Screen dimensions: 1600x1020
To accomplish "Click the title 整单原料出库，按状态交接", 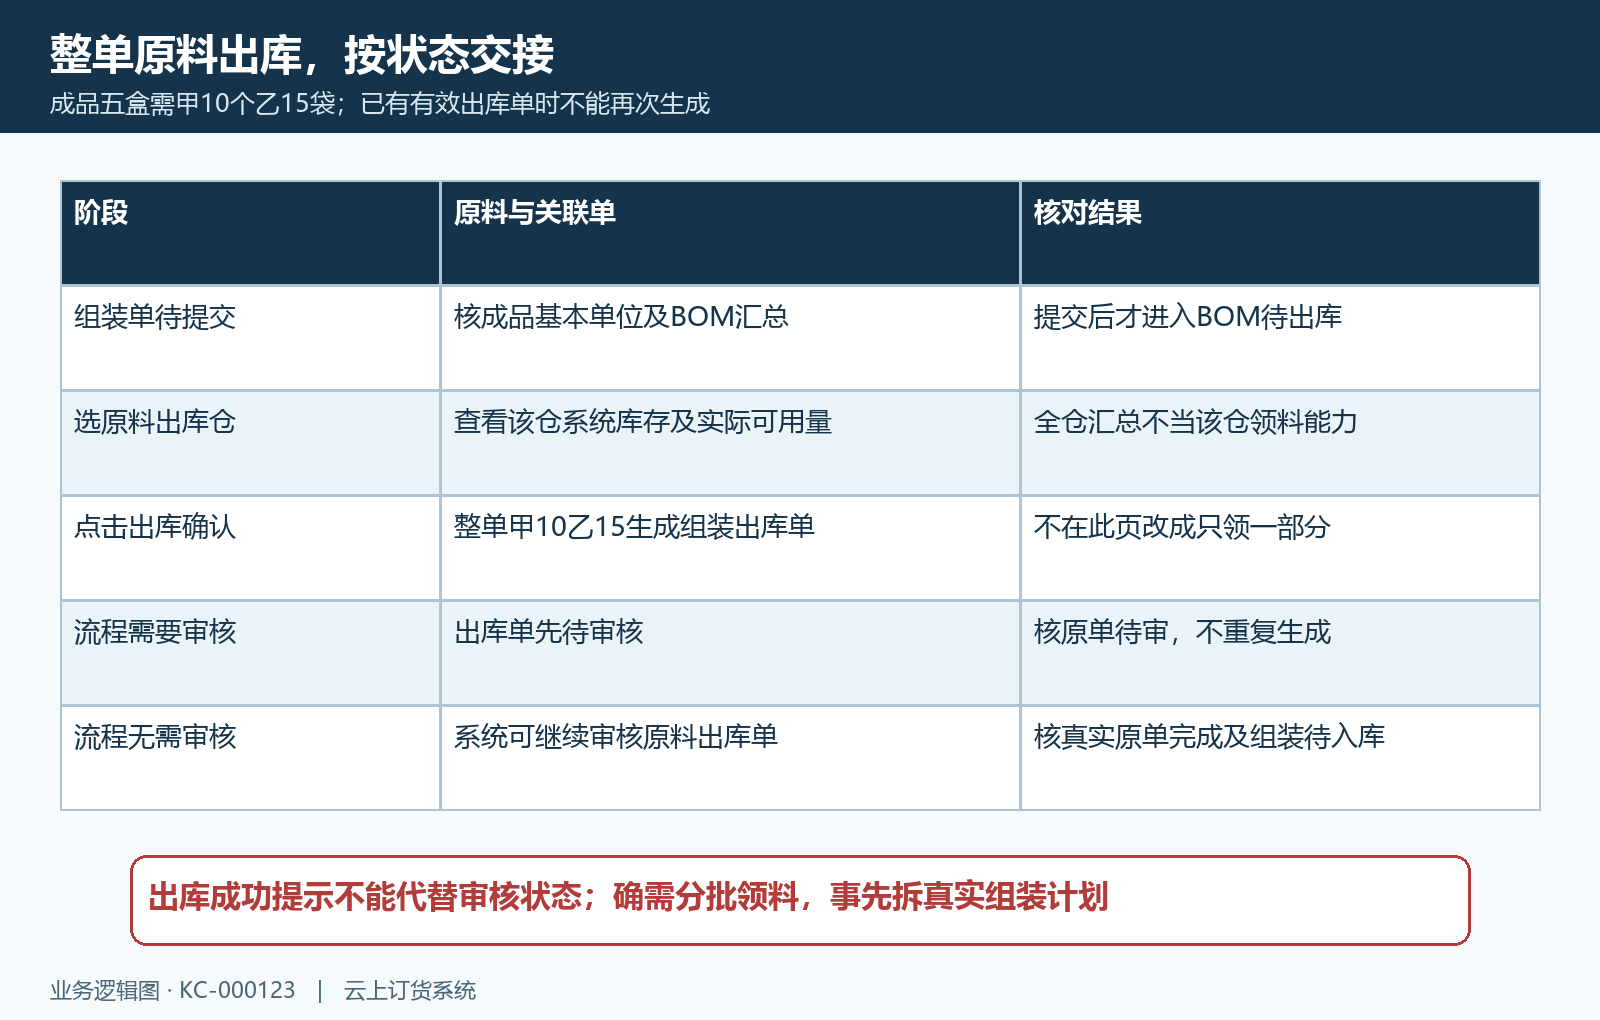I will coord(301,55).
